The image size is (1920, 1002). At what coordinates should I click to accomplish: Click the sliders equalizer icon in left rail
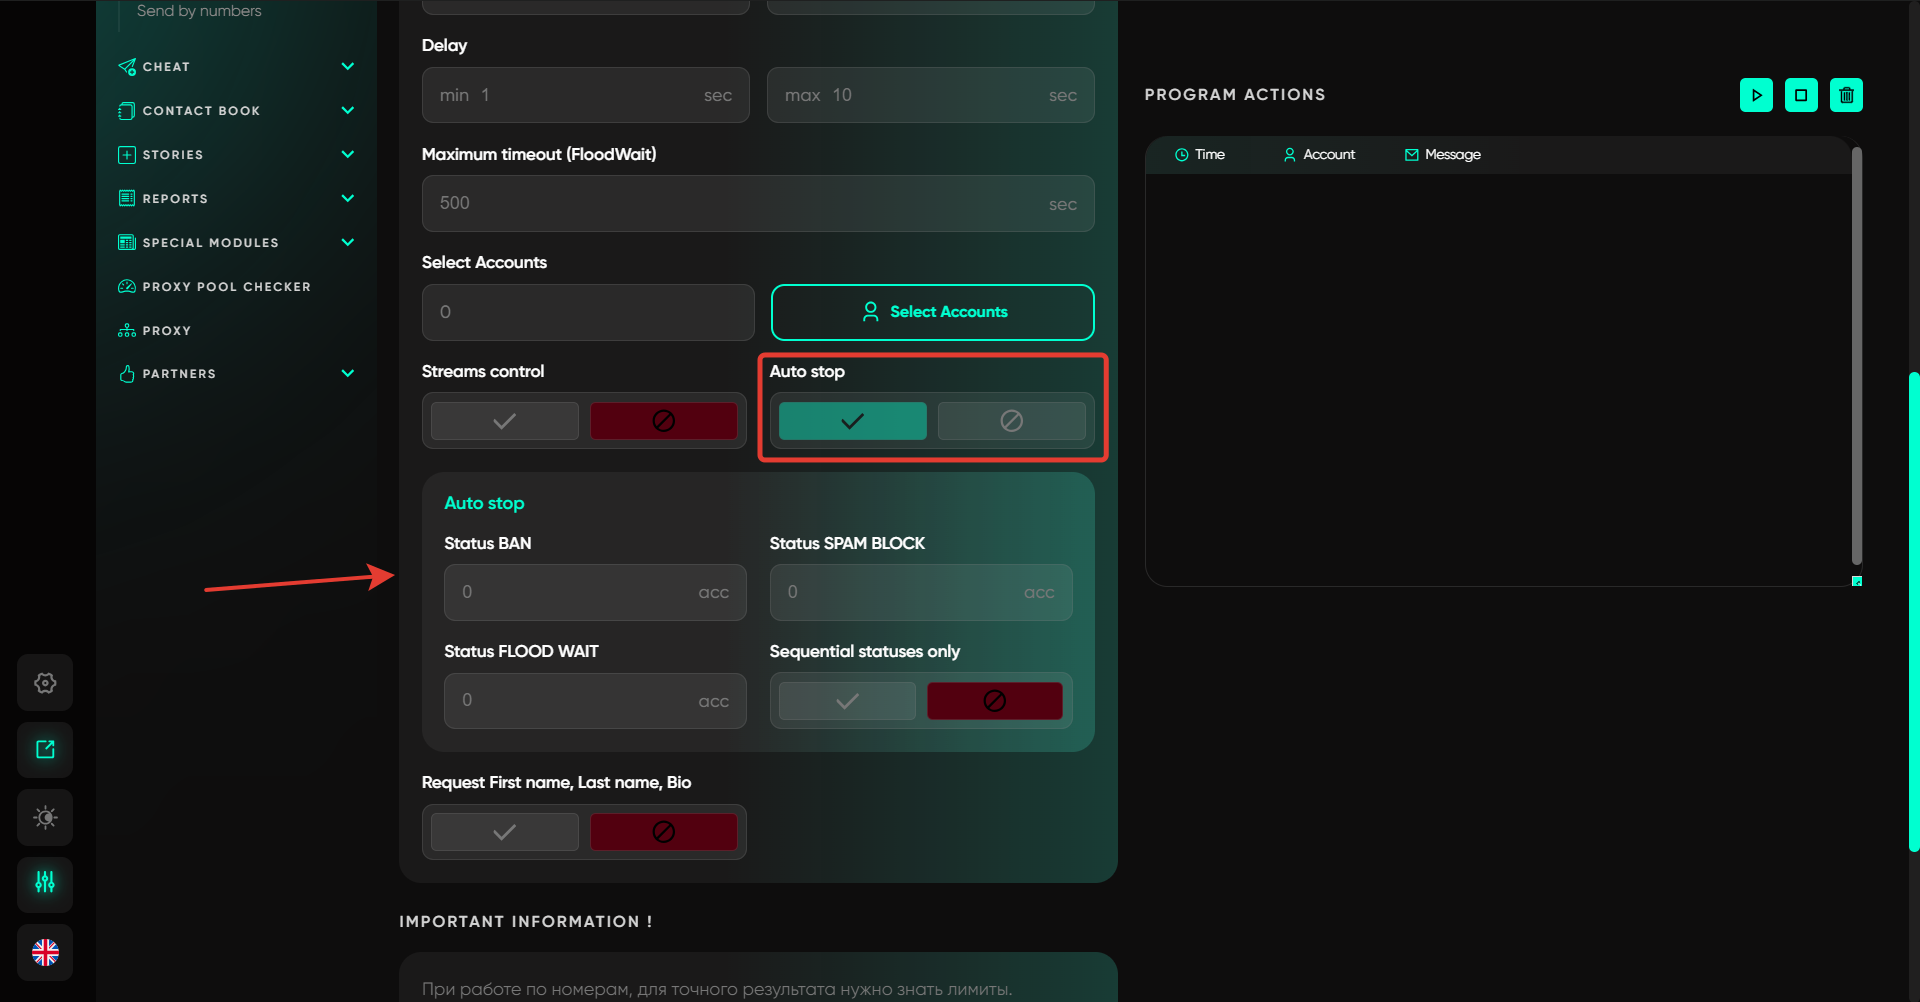pyautogui.click(x=45, y=883)
